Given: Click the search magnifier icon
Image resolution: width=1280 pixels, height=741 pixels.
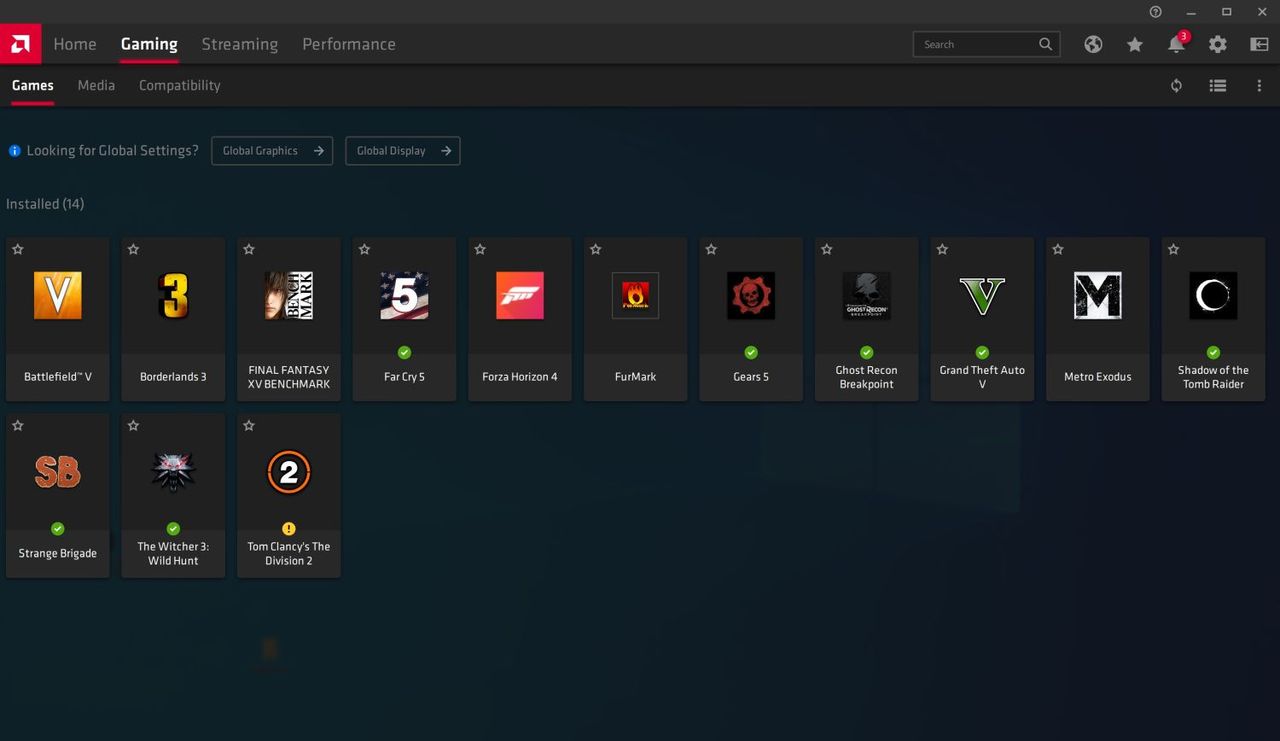Looking at the screenshot, I should click(1045, 44).
